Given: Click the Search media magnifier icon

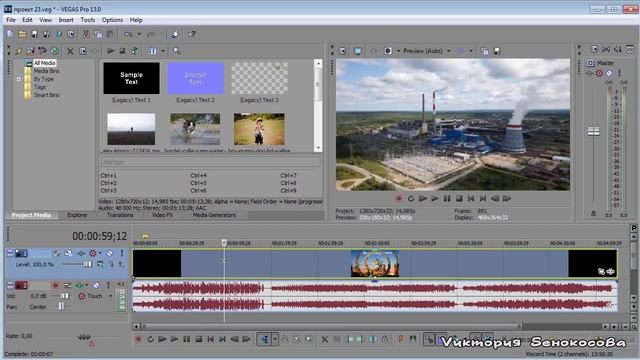Looking at the screenshot, I should pyautogui.click(x=177, y=51).
